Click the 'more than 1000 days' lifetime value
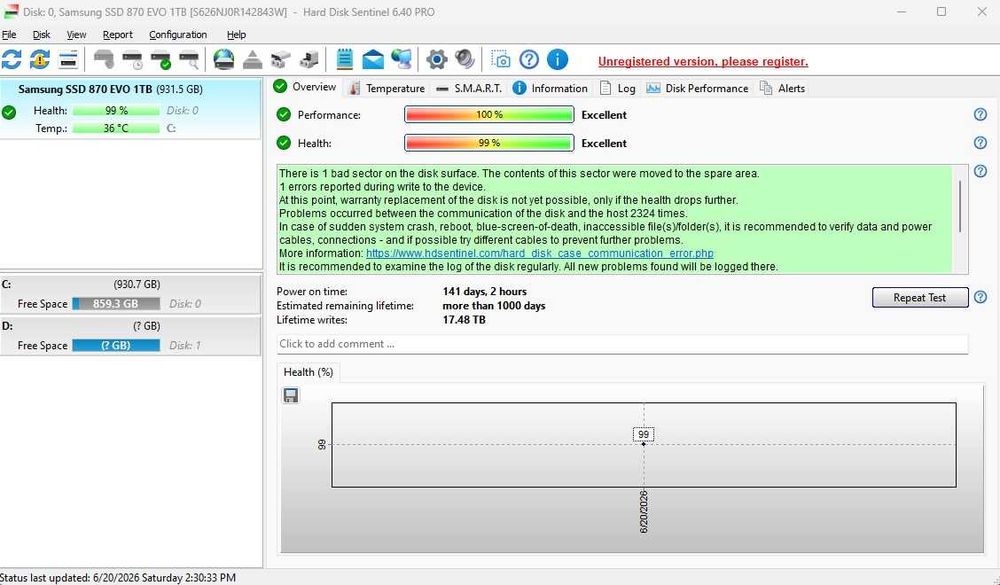This screenshot has height=585, width=1000. 494,306
